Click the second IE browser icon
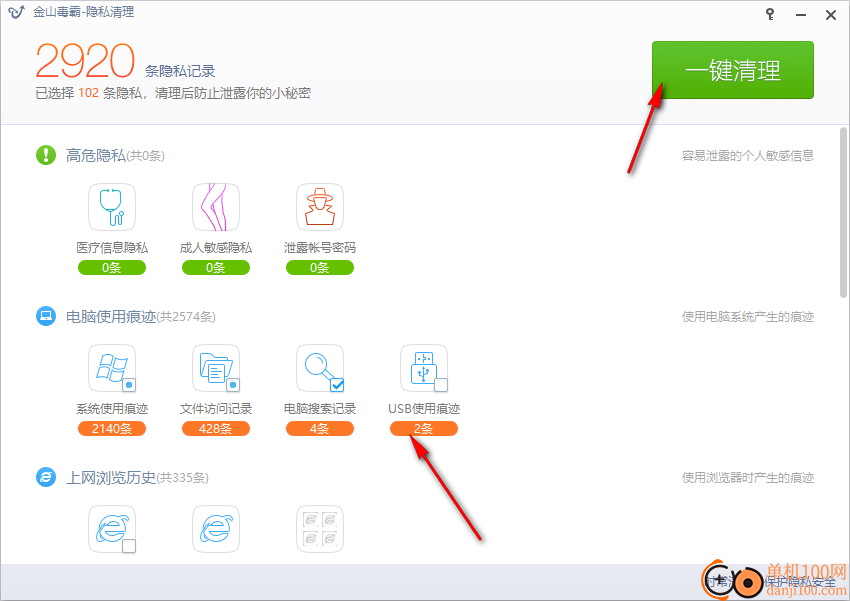Screen dimensions: 850x601 216,529
